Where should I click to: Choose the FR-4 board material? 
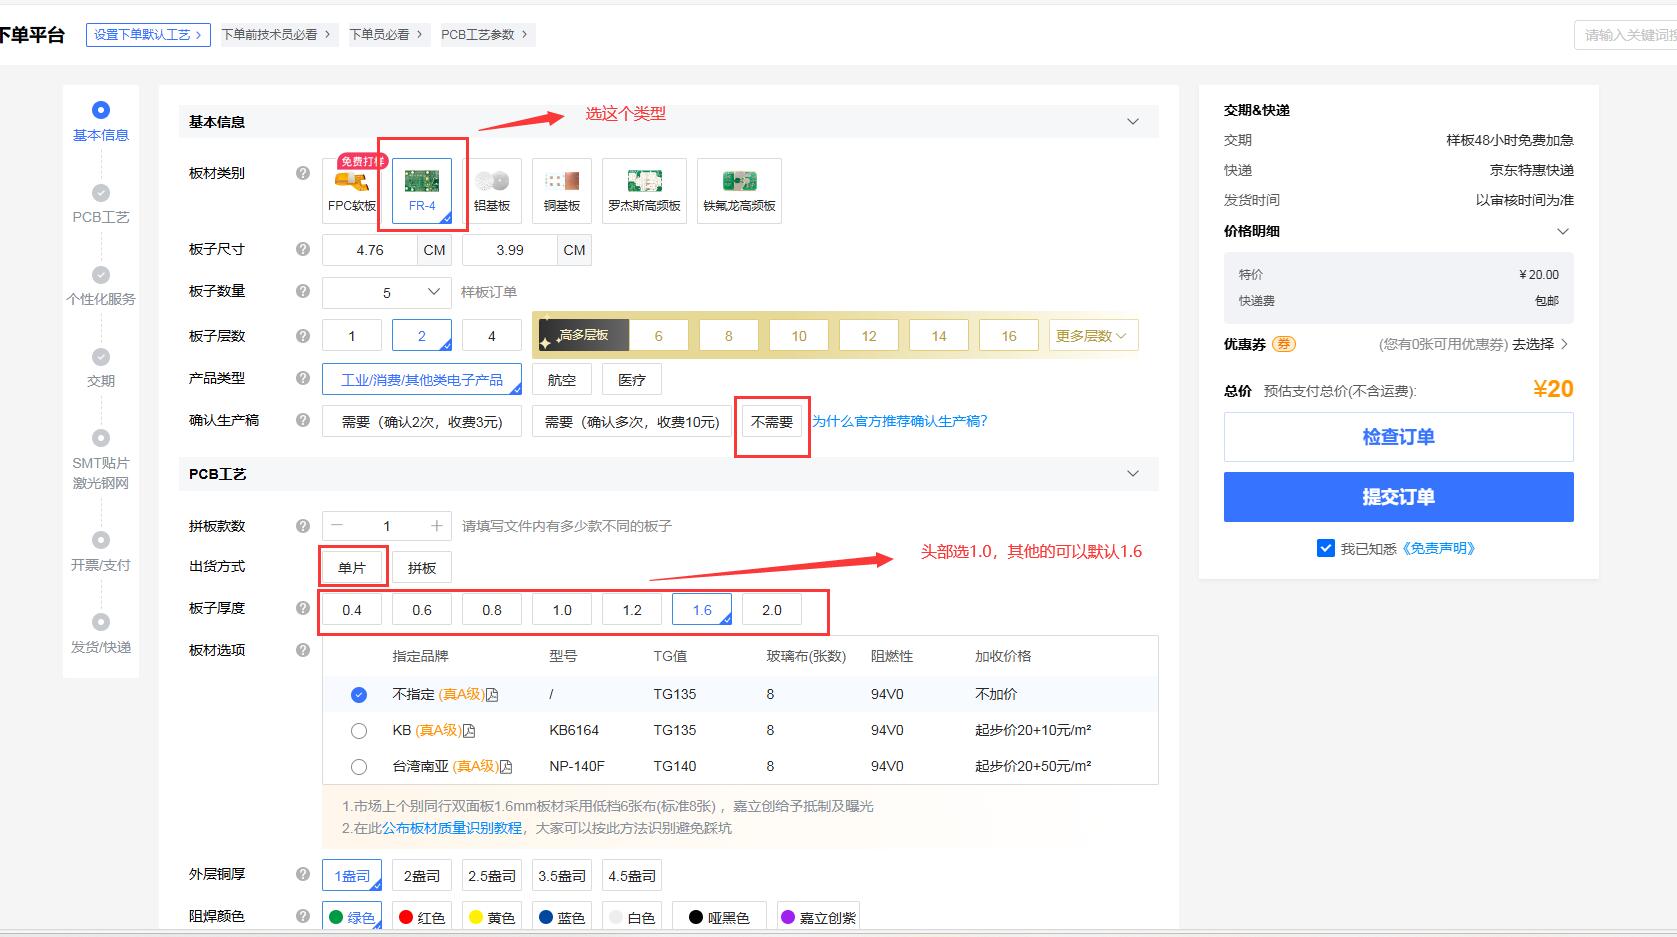point(422,190)
